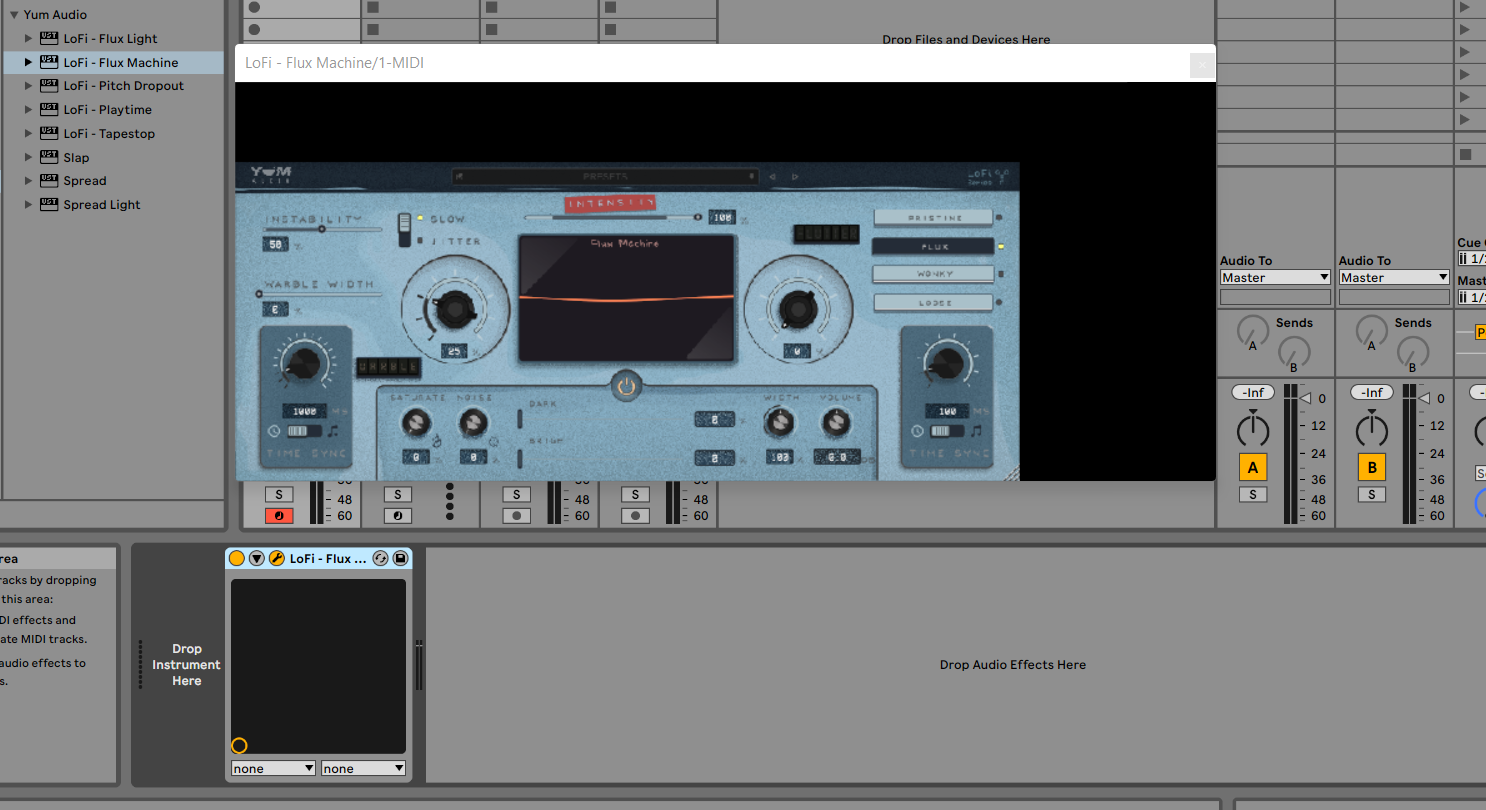This screenshot has width=1486, height=810.
Task: Click the Intensity value field showing 100
Action: (x=722, y=217)
